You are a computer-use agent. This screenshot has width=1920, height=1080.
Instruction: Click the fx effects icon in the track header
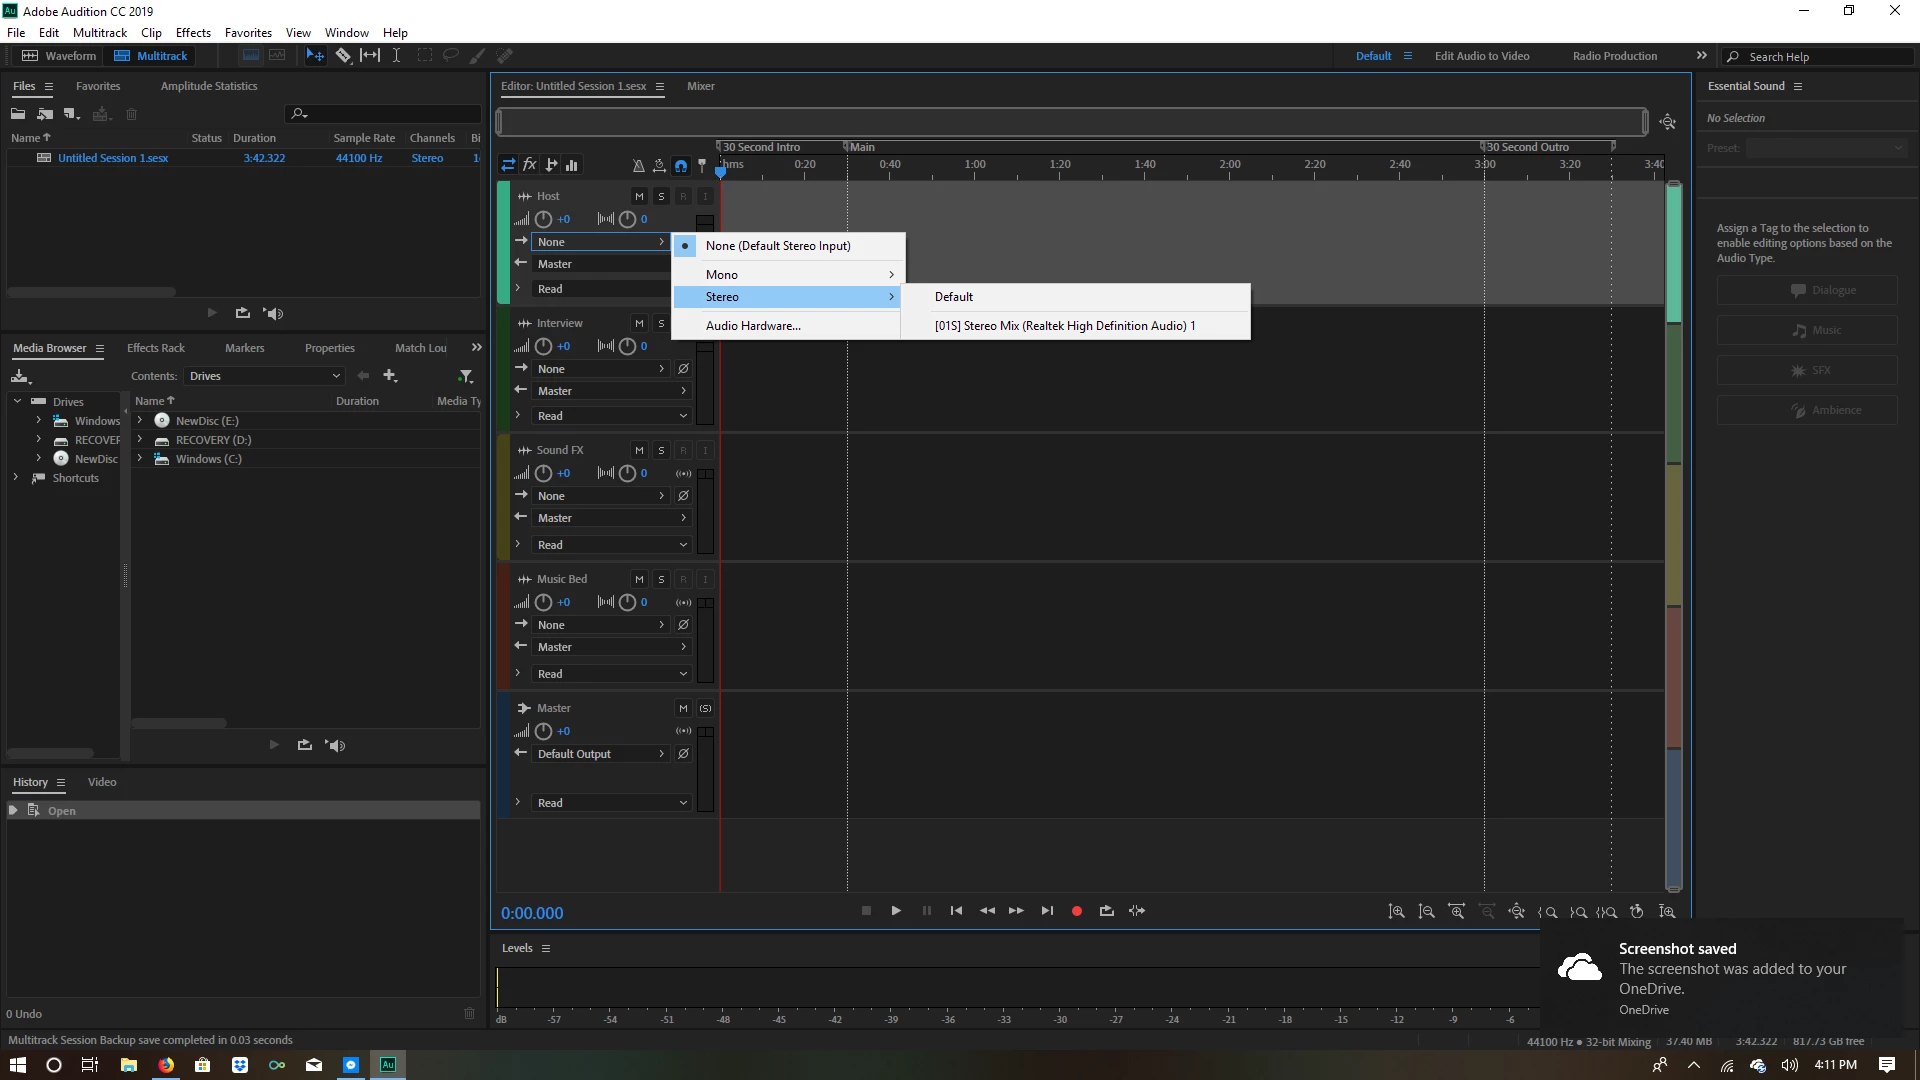[530, 165]
